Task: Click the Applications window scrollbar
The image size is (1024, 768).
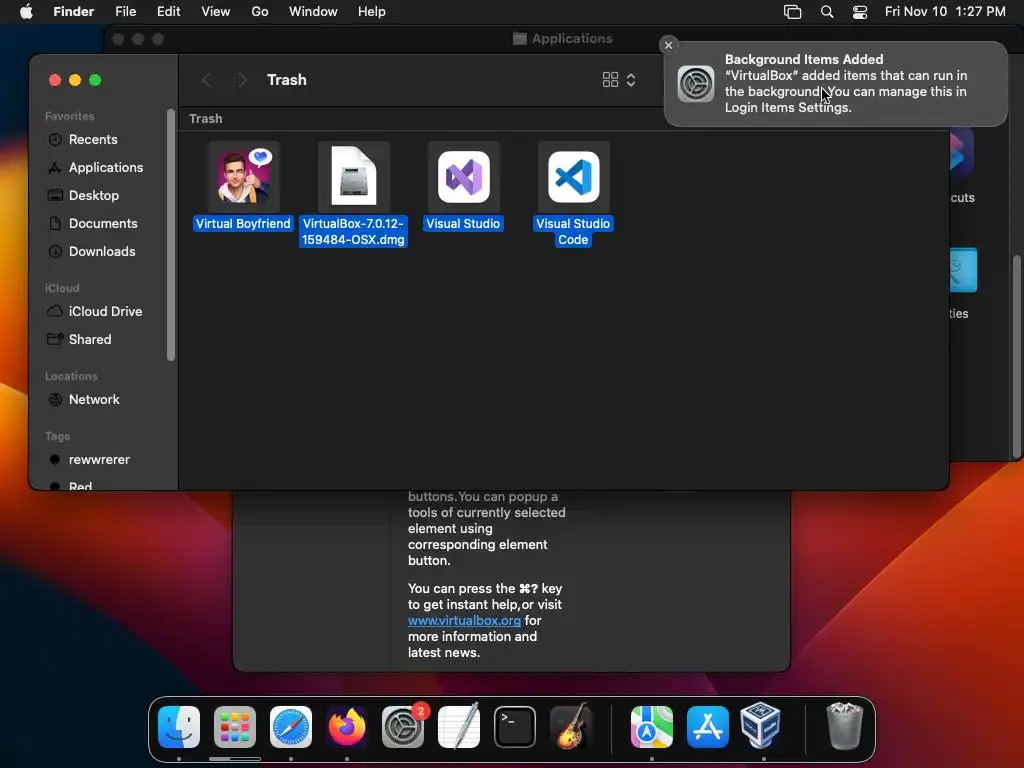Action: pyautogui.click(x=1016, y=356)
